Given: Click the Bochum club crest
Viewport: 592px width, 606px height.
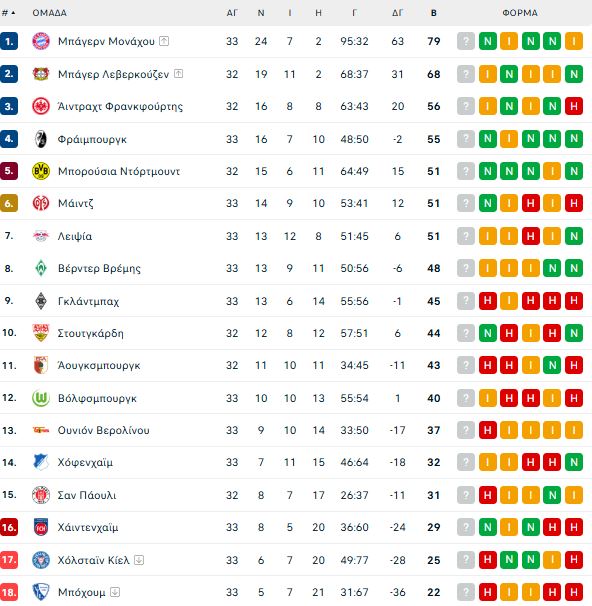Looking at the screenshot, I should (x=41, y=592).
